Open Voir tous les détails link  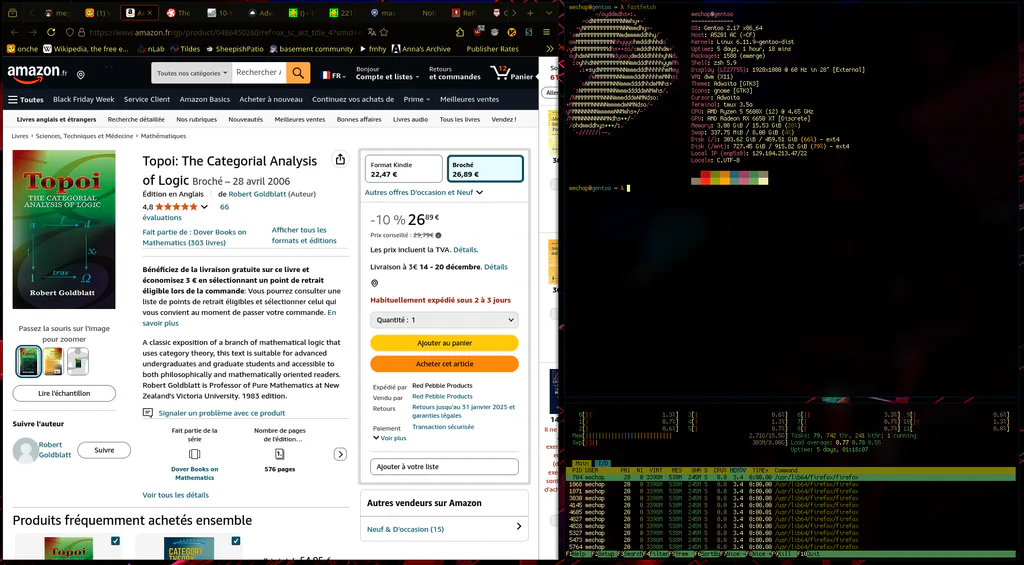[x=176, y=495]
